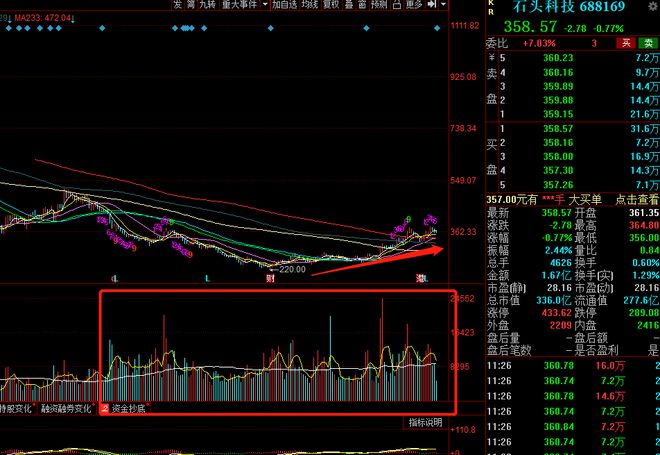Click the 委比 +7.03% value

click(x=539, y=43)
